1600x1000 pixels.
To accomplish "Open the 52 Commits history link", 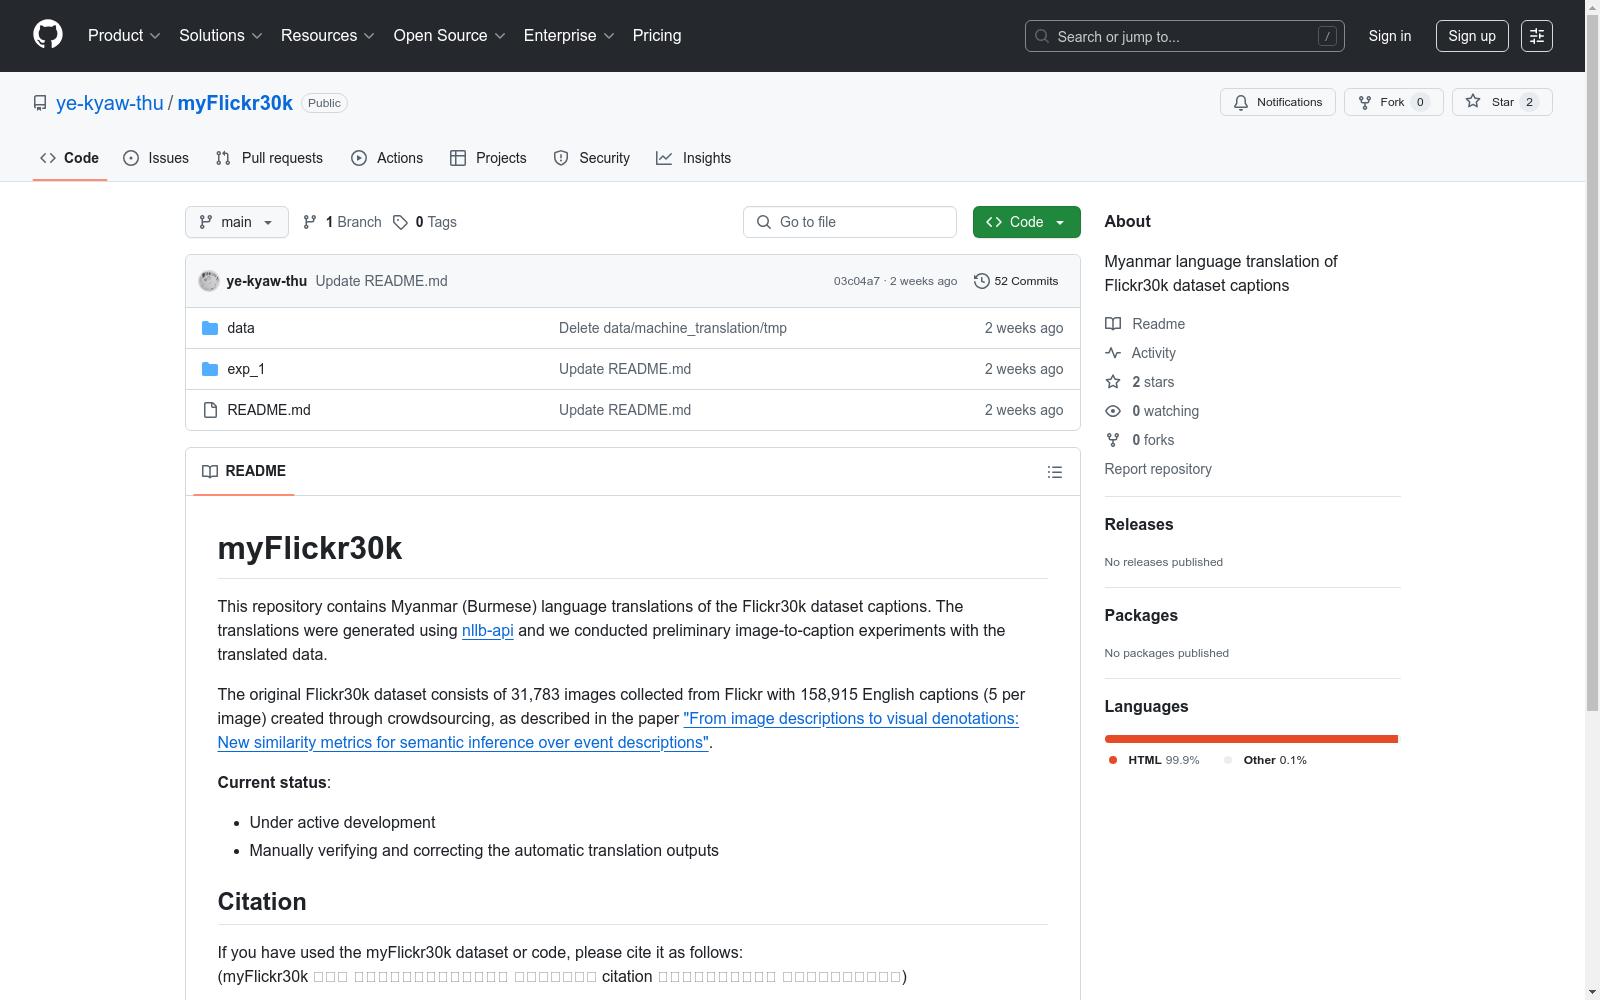I will [1016, 281].
